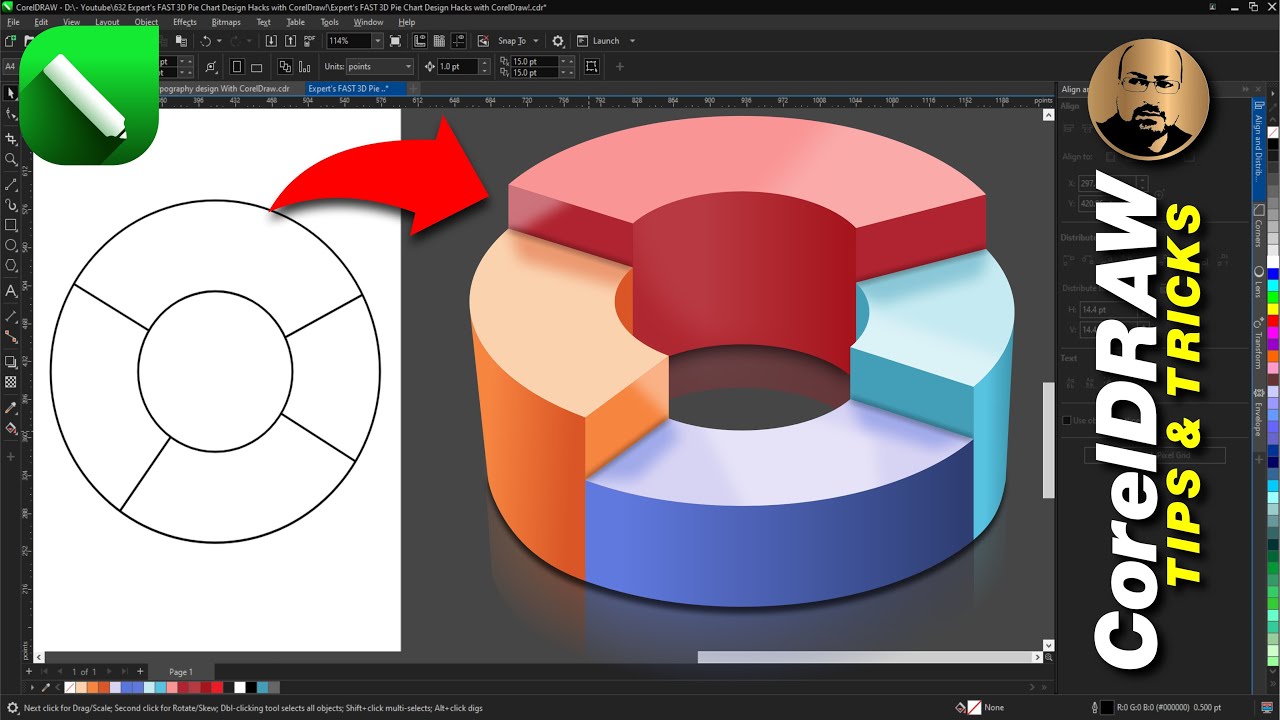1280x720 pixels.
Task: Toggle the snap off icon
Action: [x=483, y=41]
